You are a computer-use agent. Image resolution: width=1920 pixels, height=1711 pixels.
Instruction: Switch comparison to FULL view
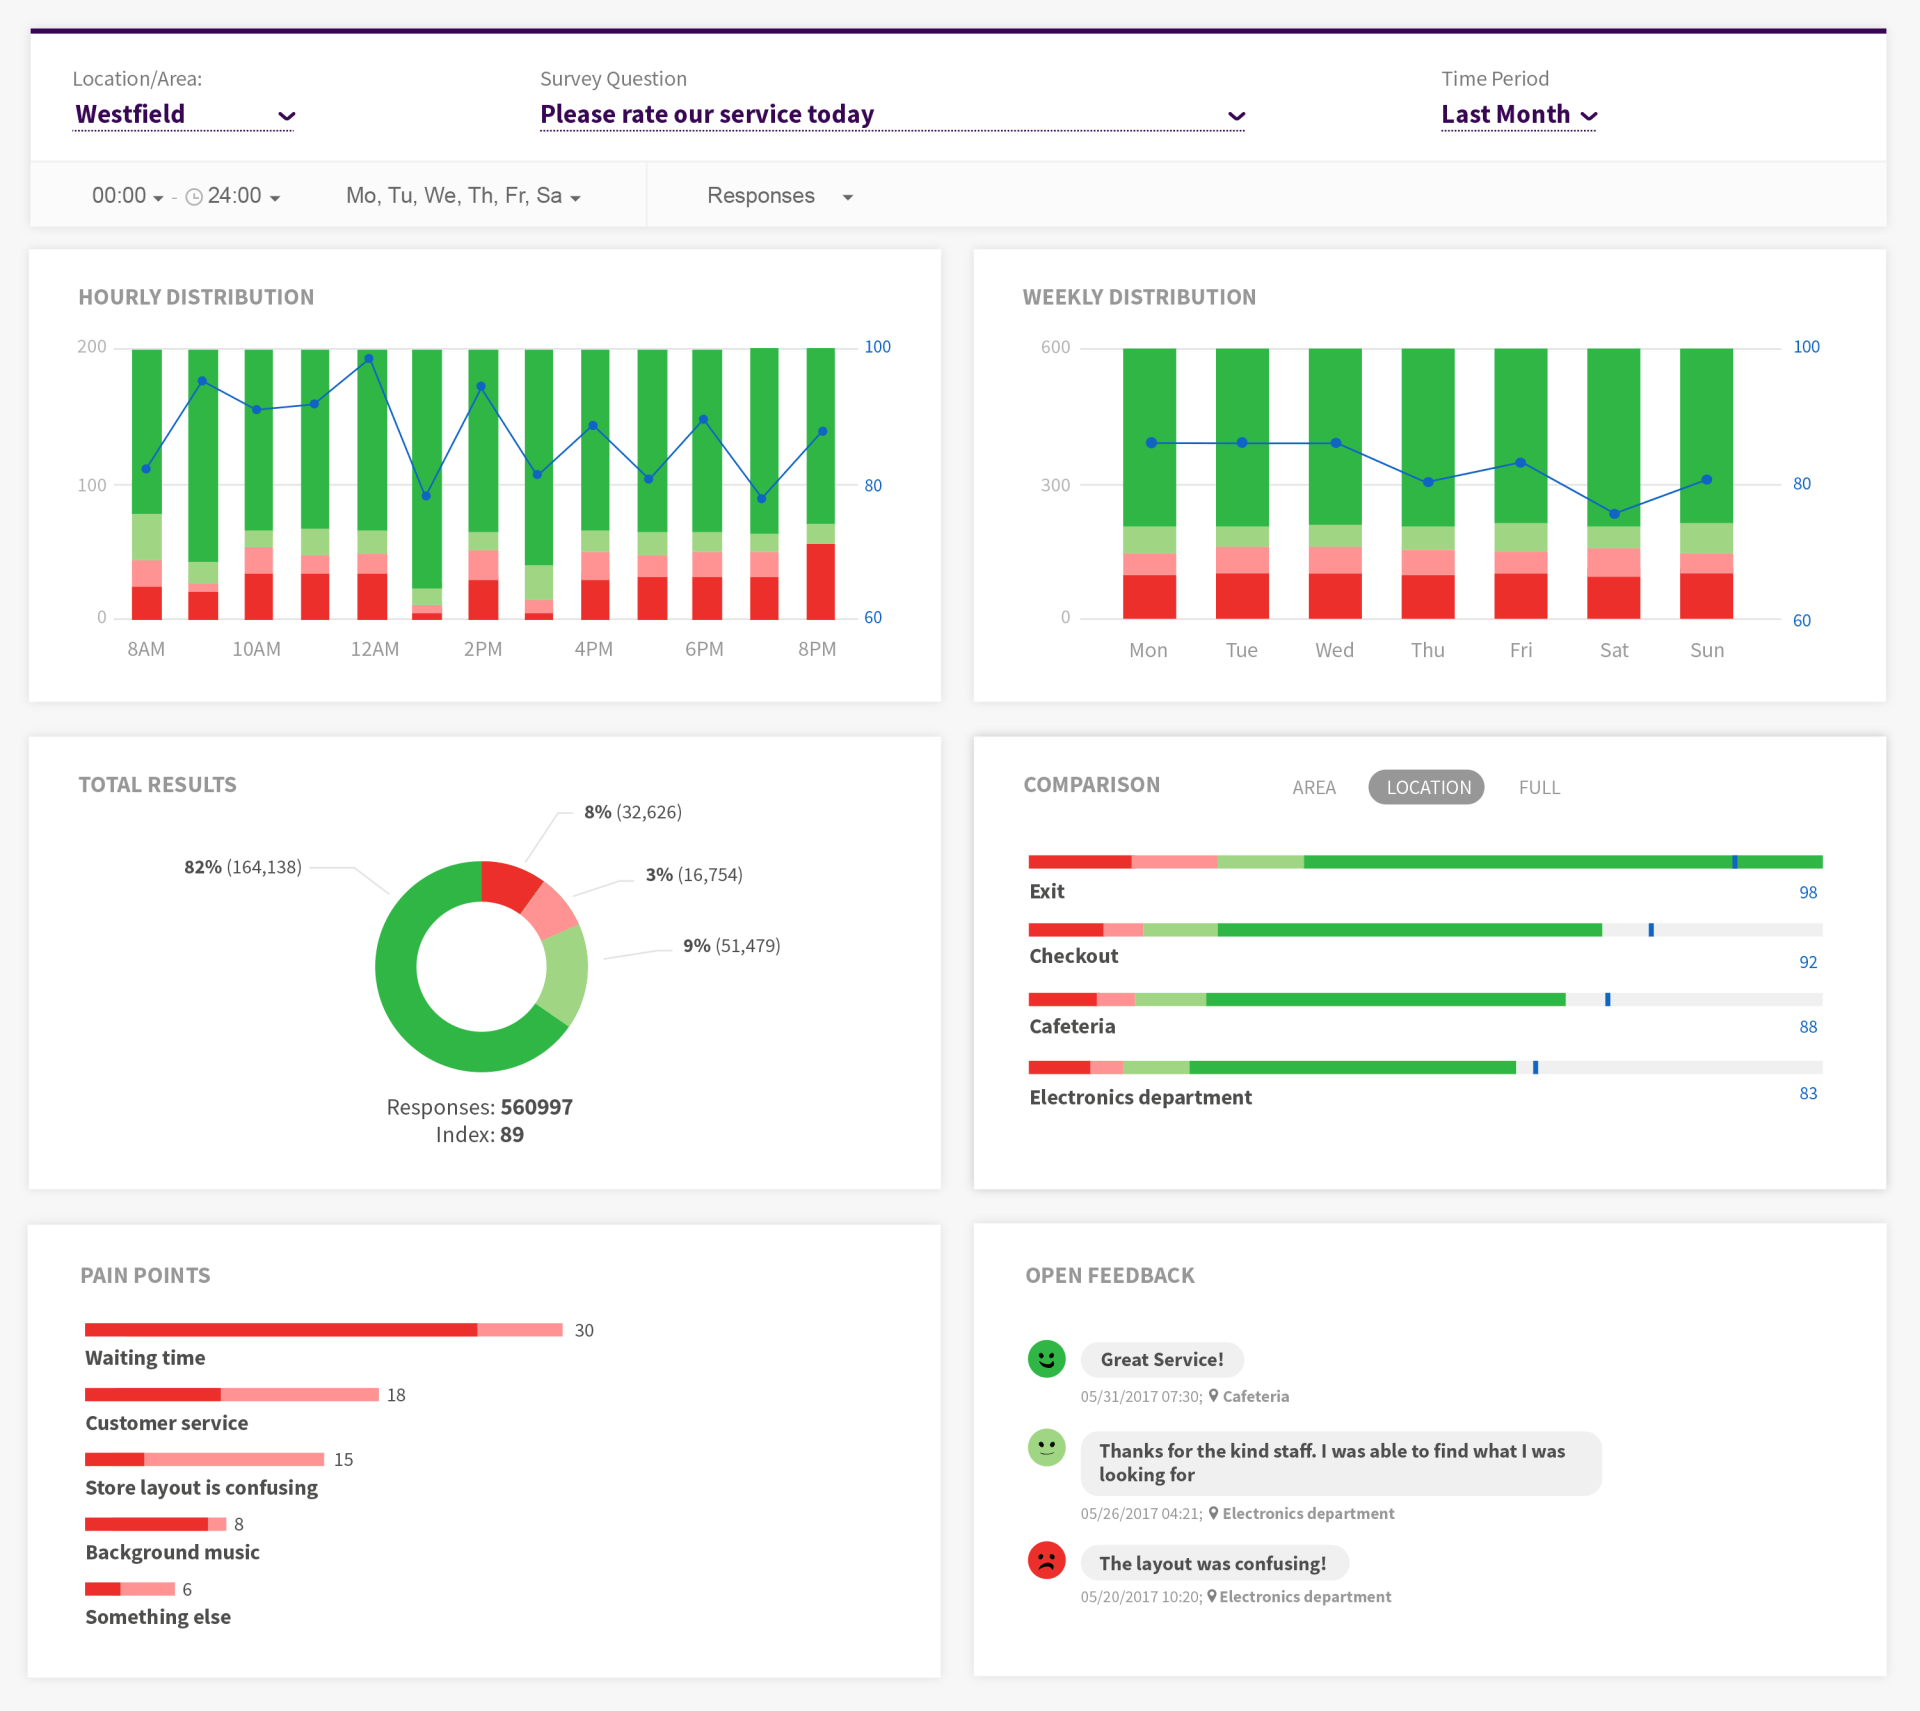point(1539,787)
